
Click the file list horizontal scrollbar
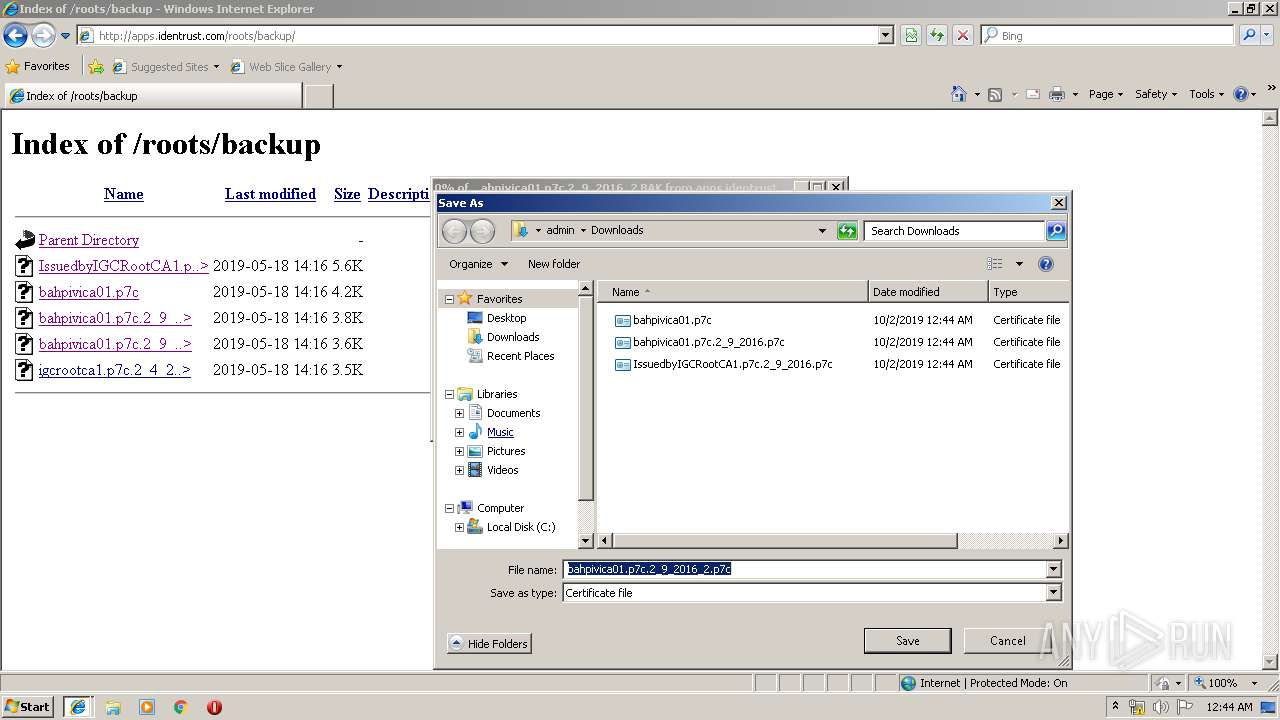click(x=784, y=541)
